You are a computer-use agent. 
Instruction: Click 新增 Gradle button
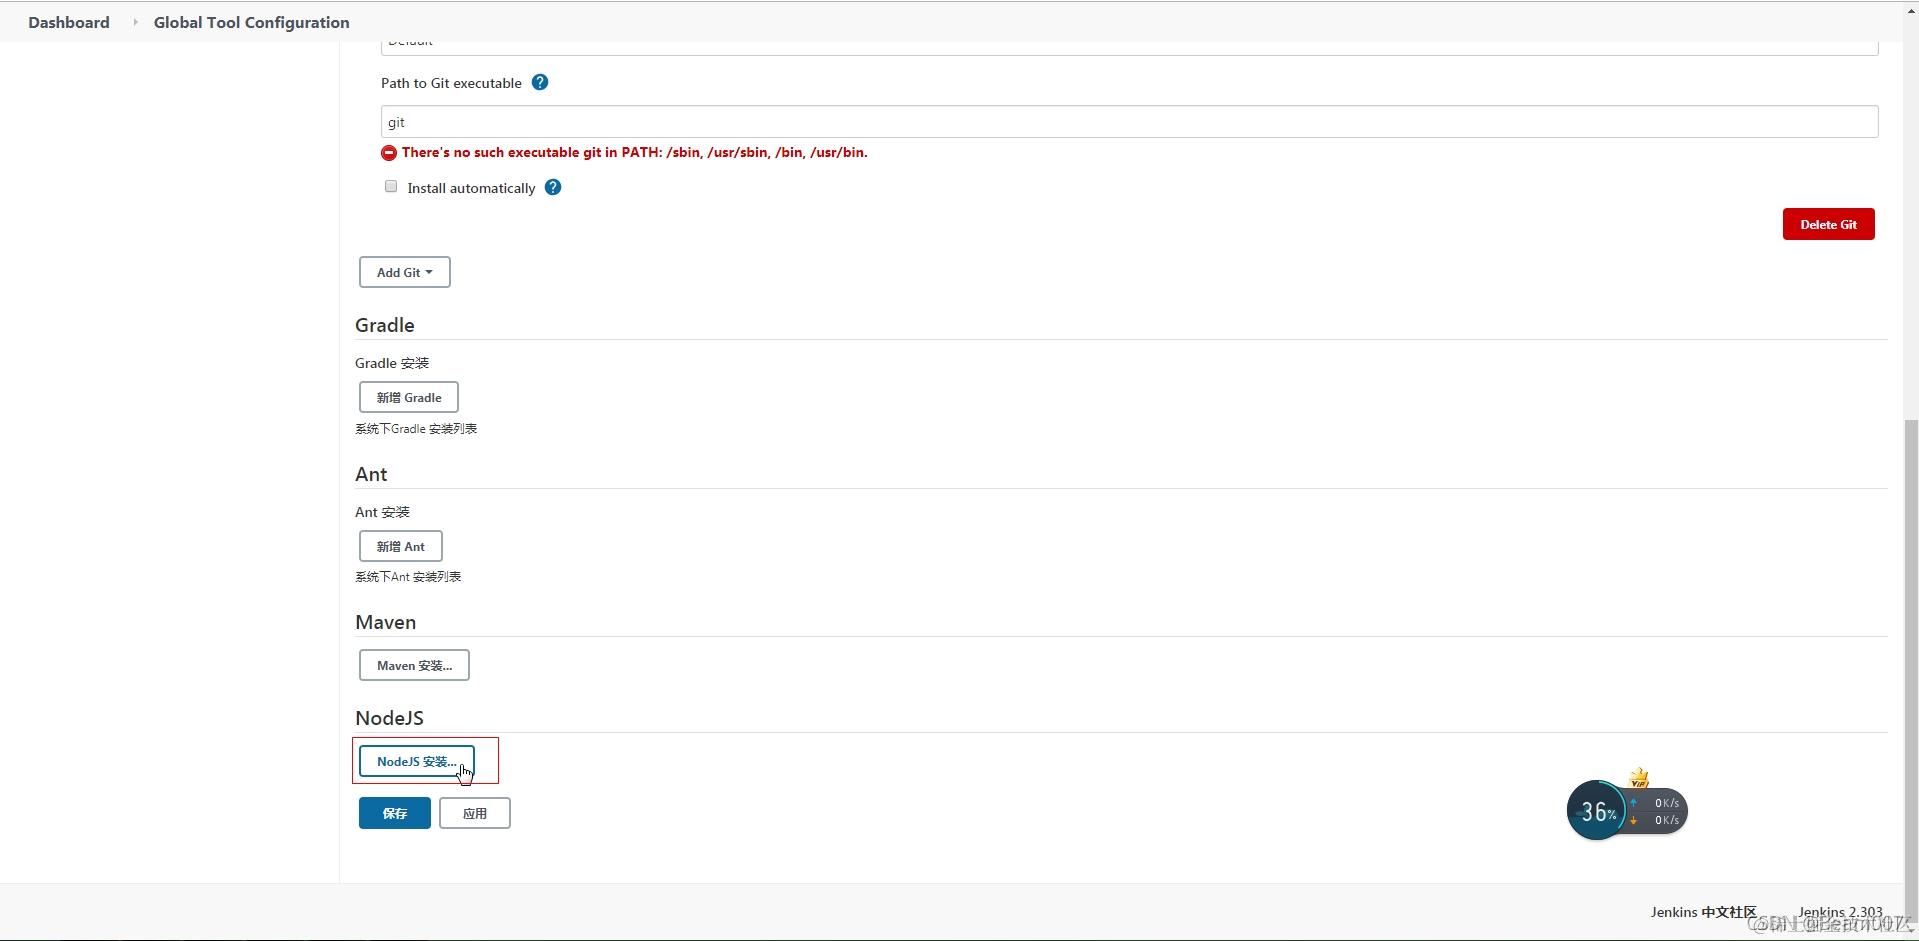click(x=409, y=397)
